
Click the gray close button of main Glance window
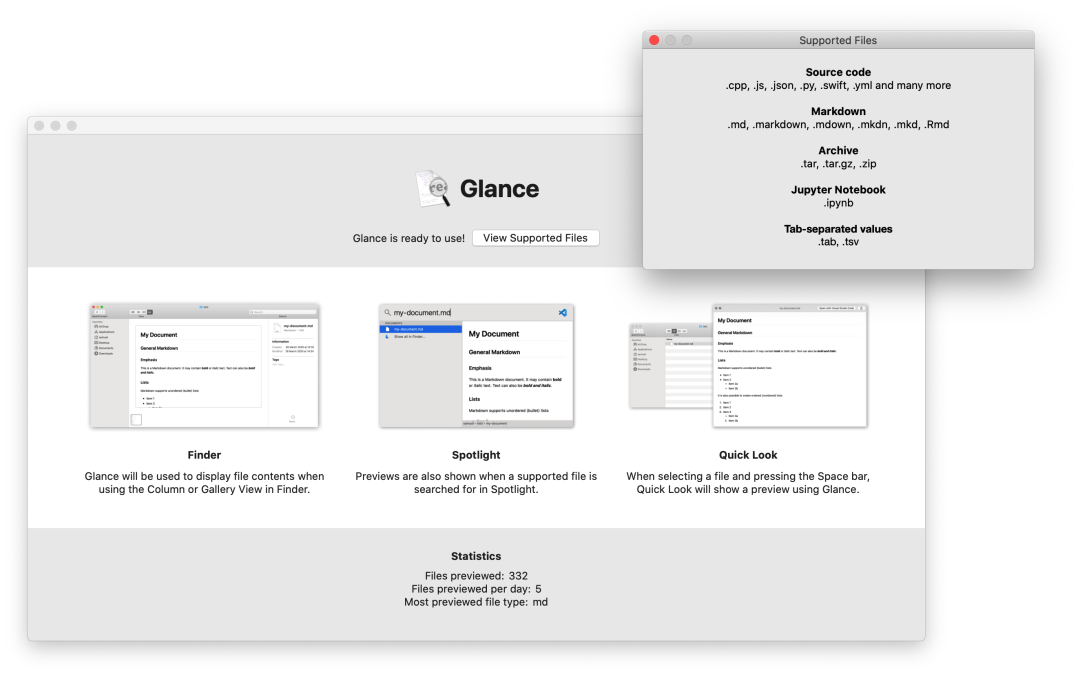pos(39,125)
